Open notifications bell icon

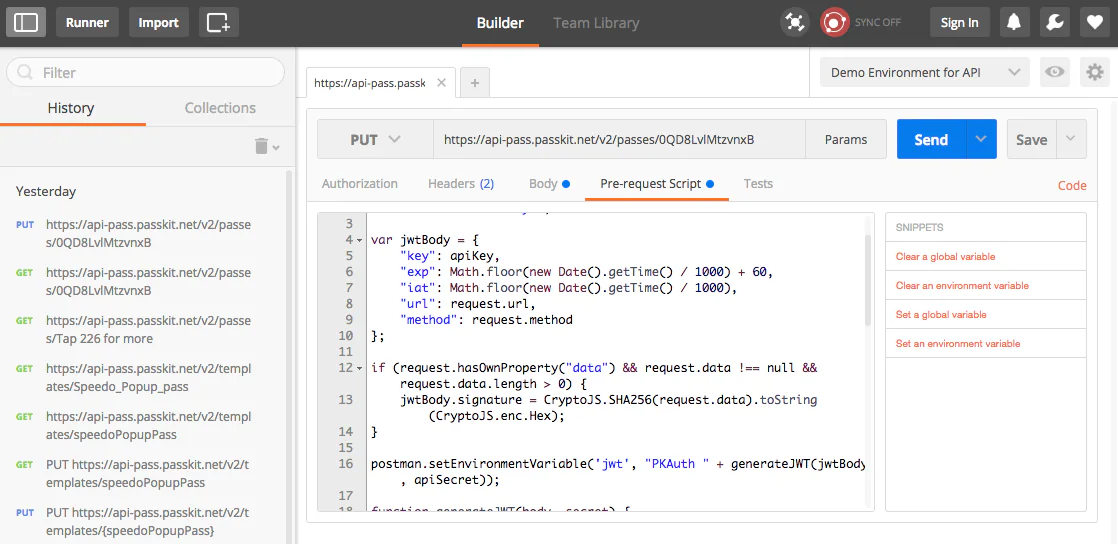(1013, 22)
